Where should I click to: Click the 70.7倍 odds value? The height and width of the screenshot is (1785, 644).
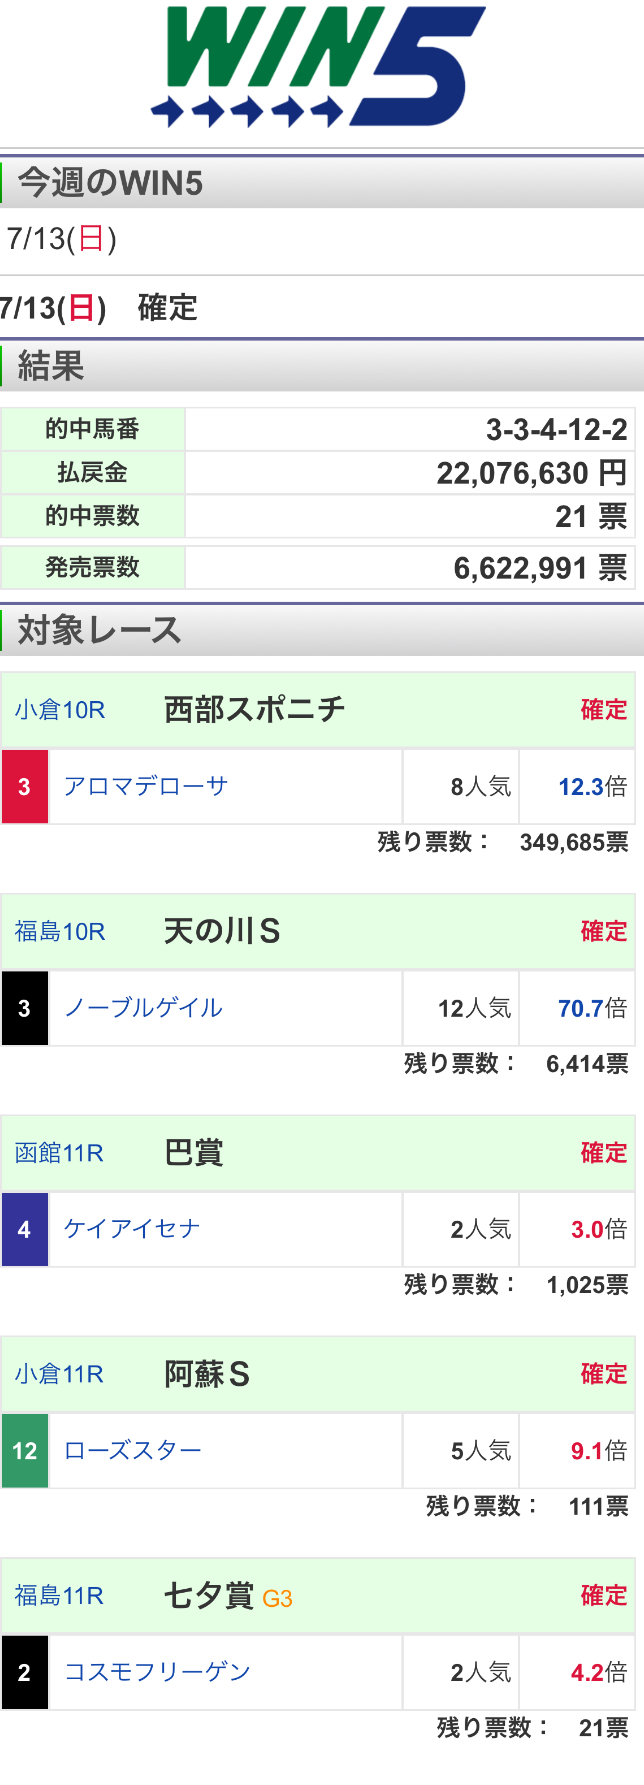[x=592, y=1008]
